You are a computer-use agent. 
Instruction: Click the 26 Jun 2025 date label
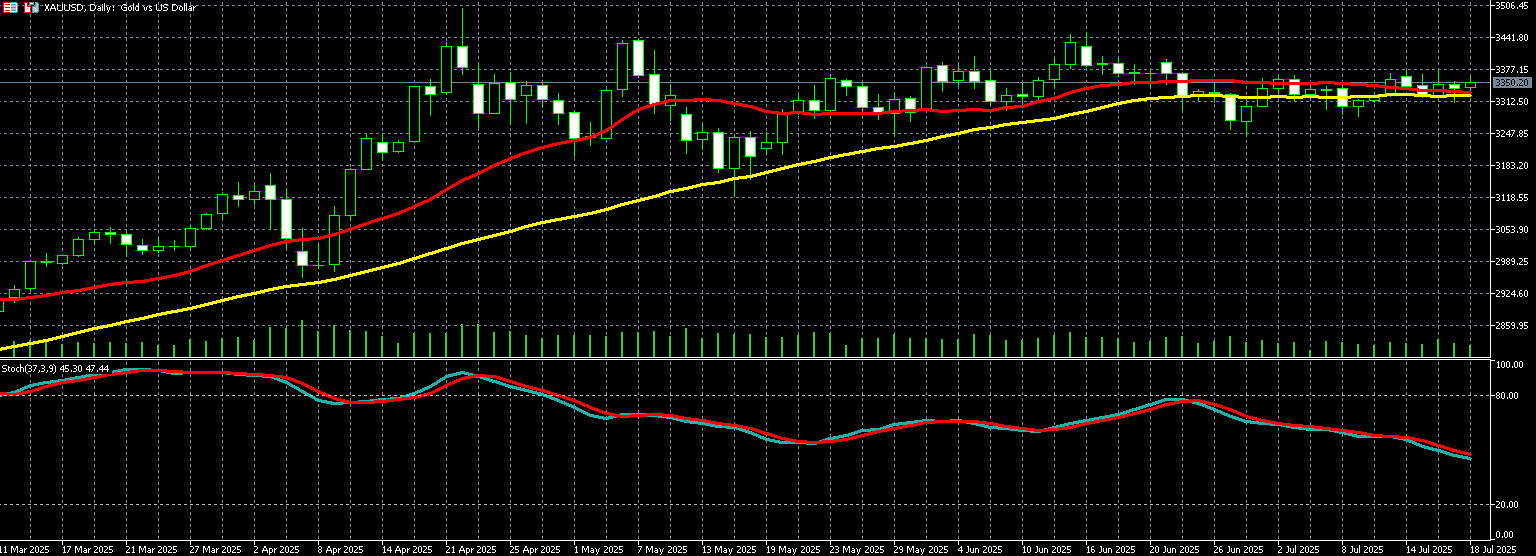click(x=1239, y=550)
